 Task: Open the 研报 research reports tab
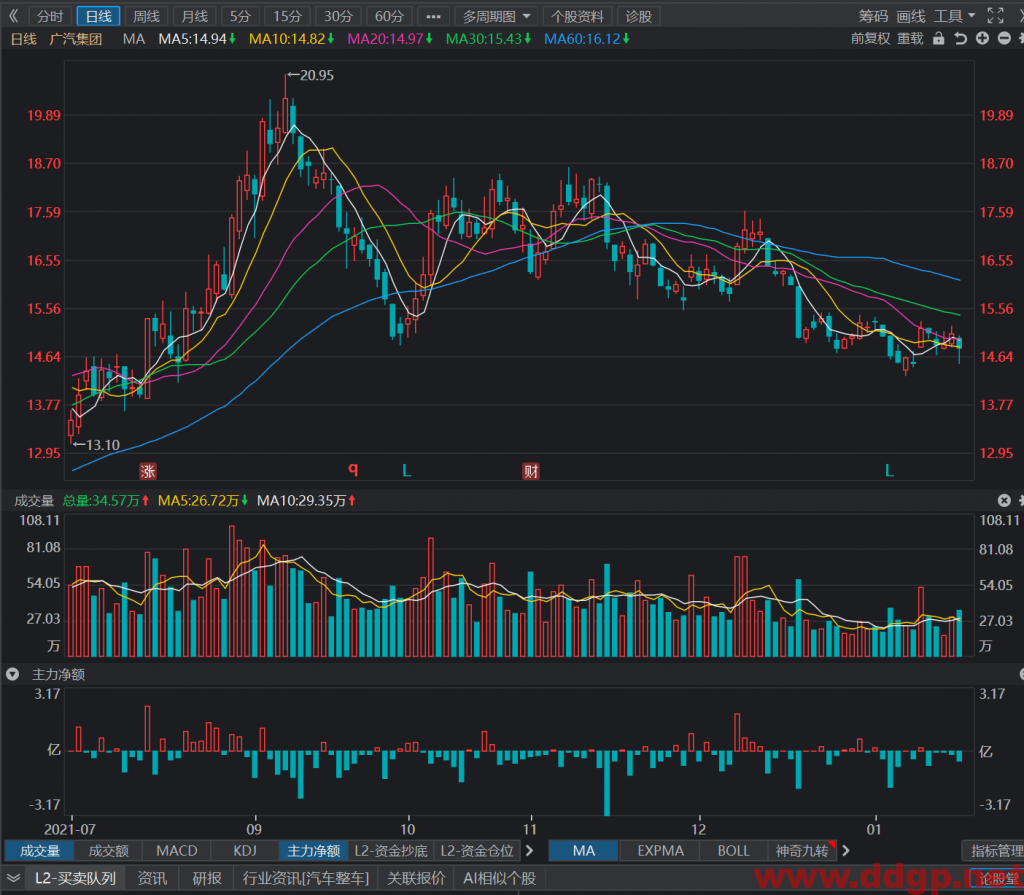tap(206, 878)
